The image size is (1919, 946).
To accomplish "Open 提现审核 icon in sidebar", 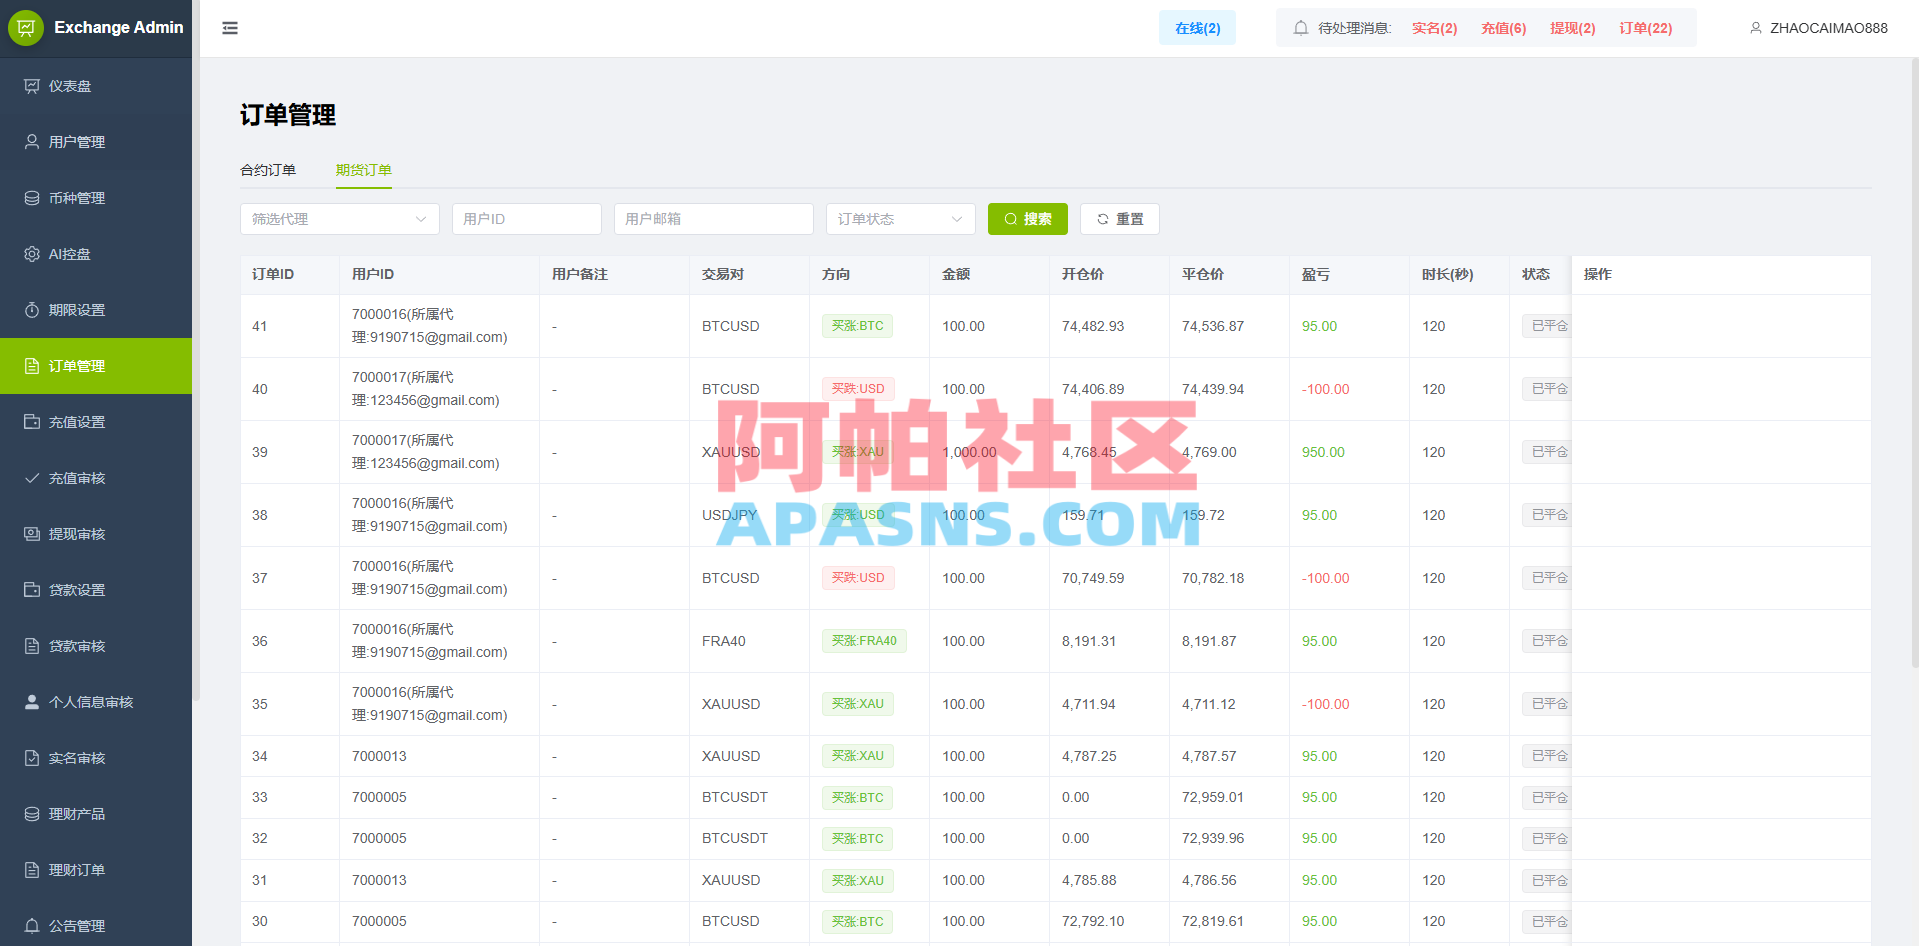I will [32, 534].
